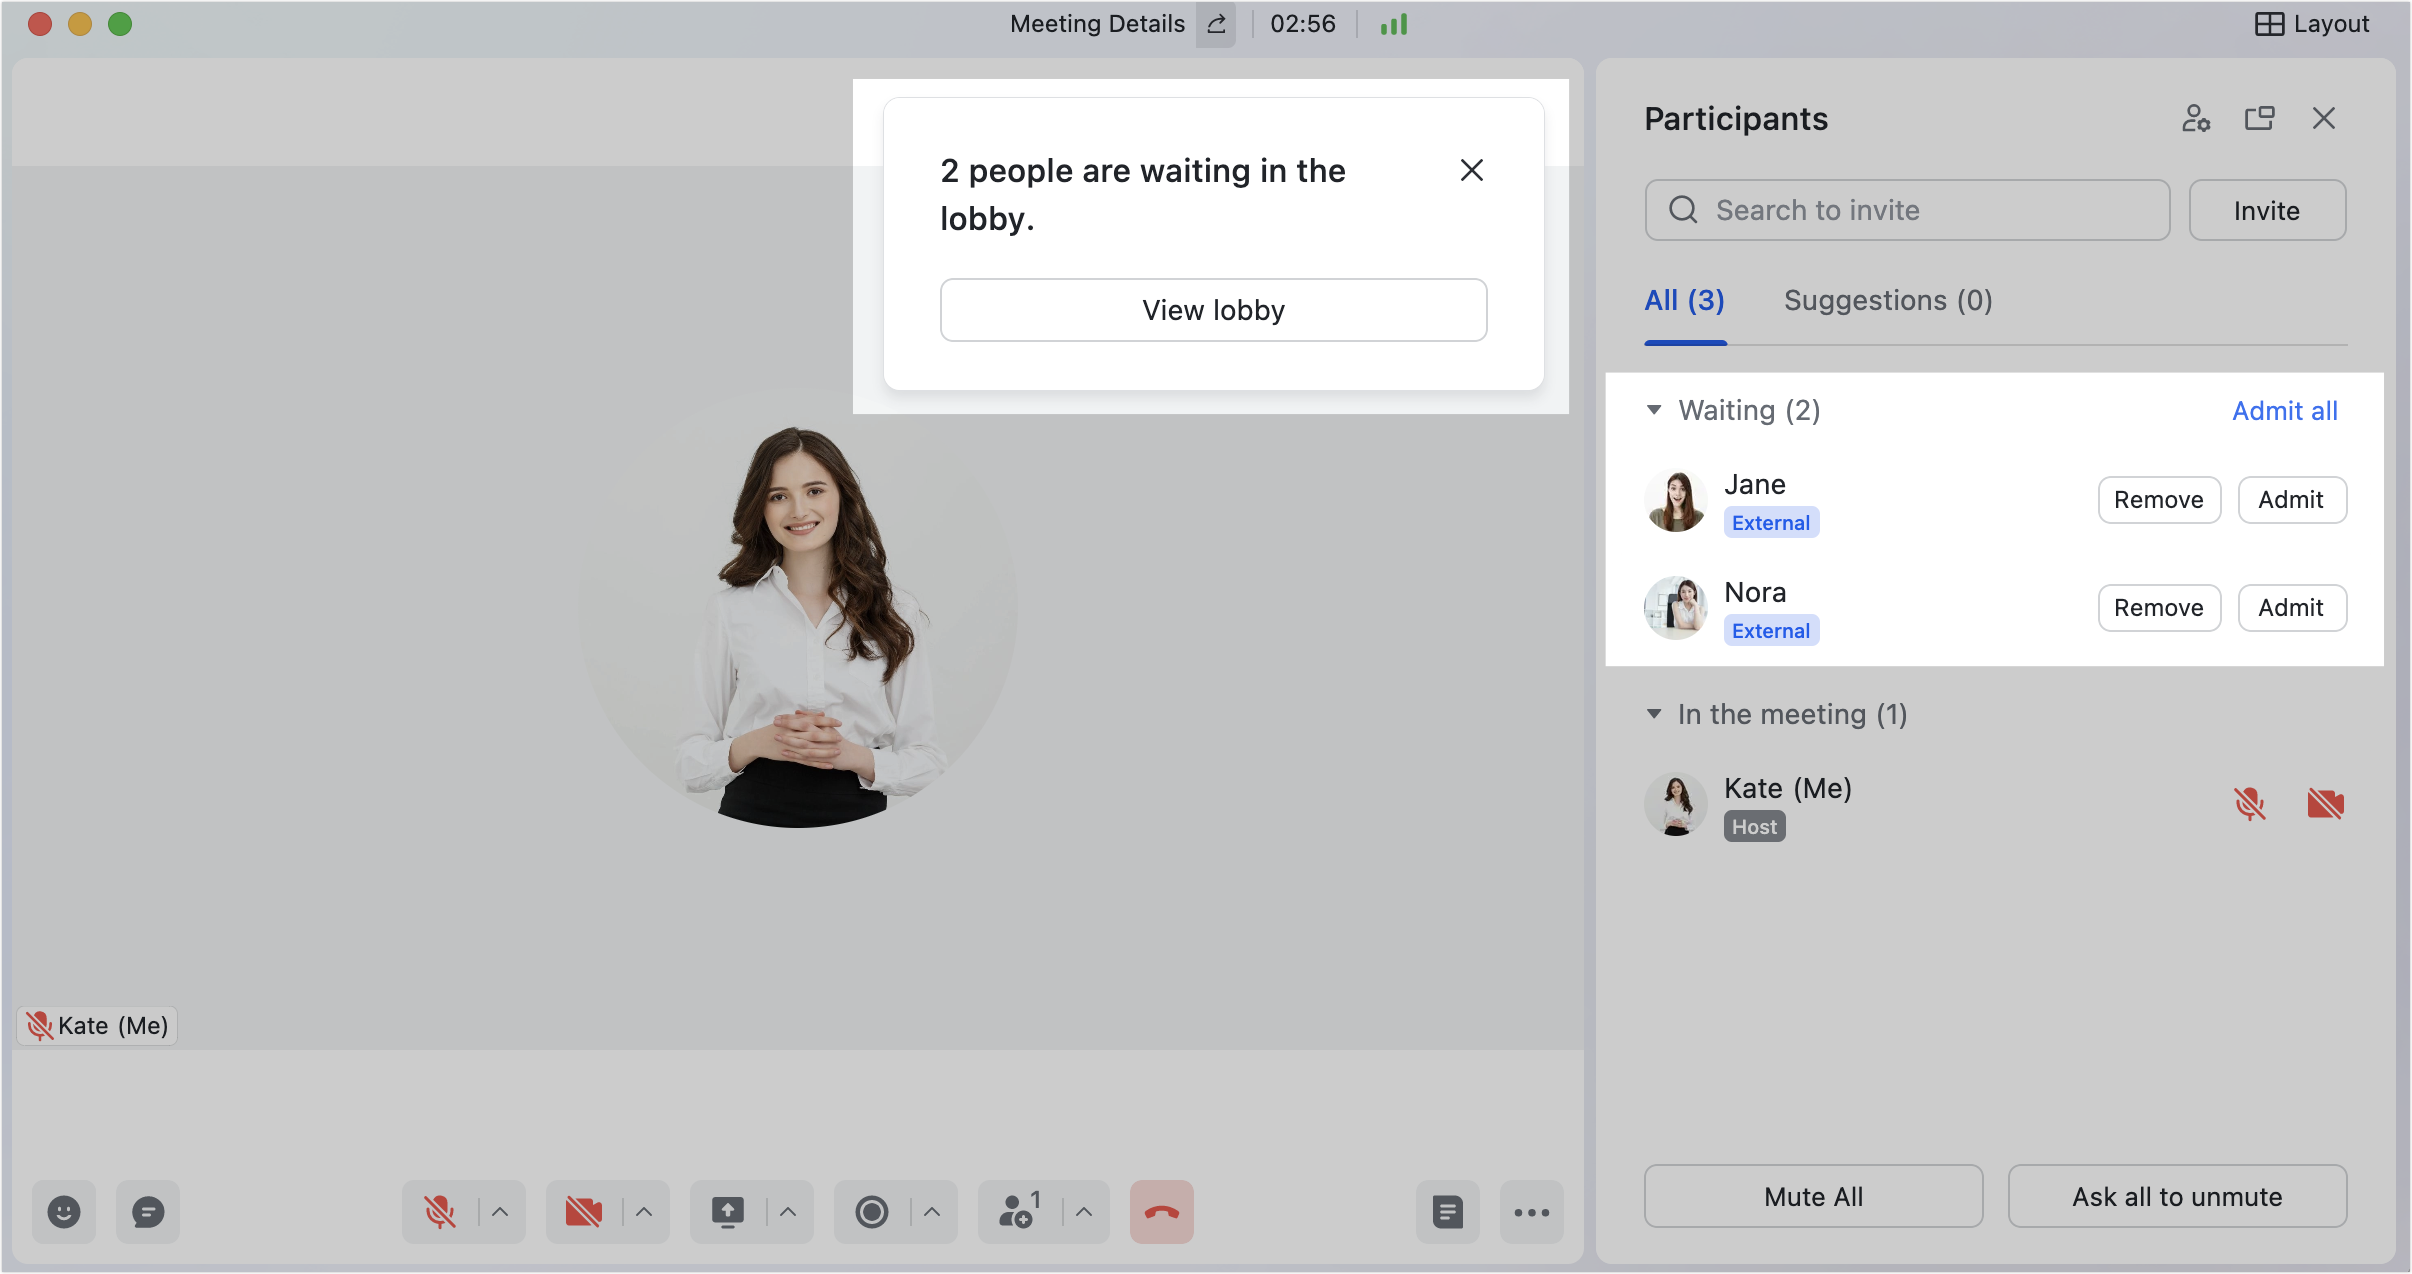Start screen sharing
2412x1274 pixels.
point(727,1211)
